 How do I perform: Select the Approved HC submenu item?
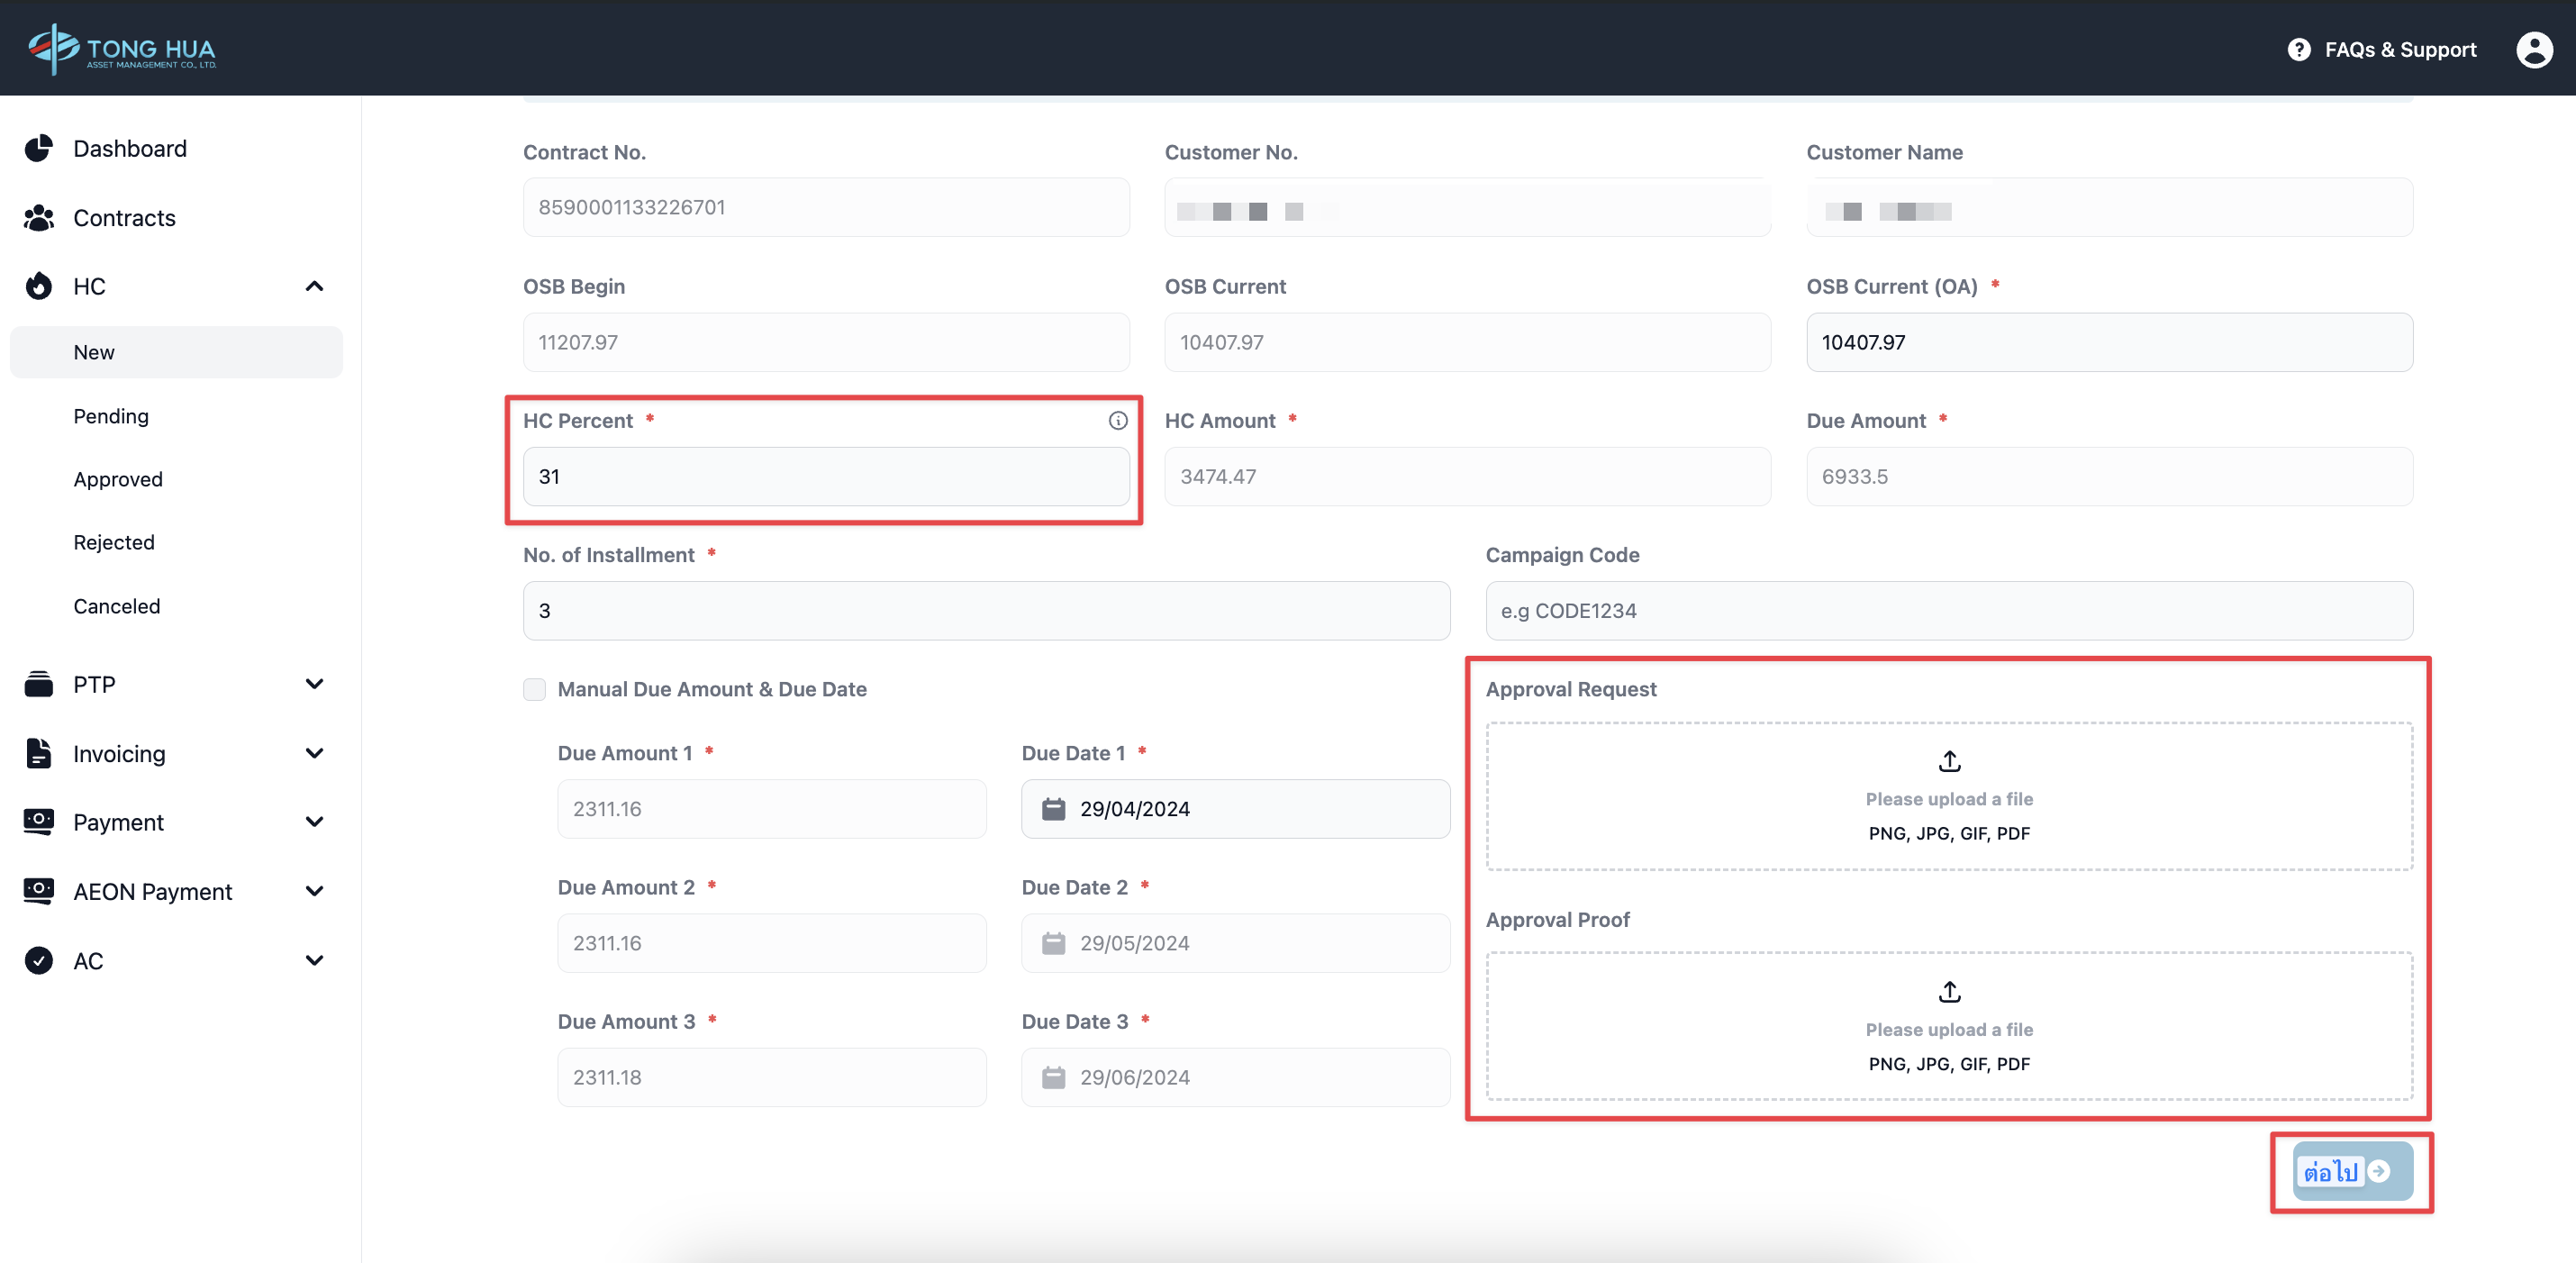click(118, 479)
